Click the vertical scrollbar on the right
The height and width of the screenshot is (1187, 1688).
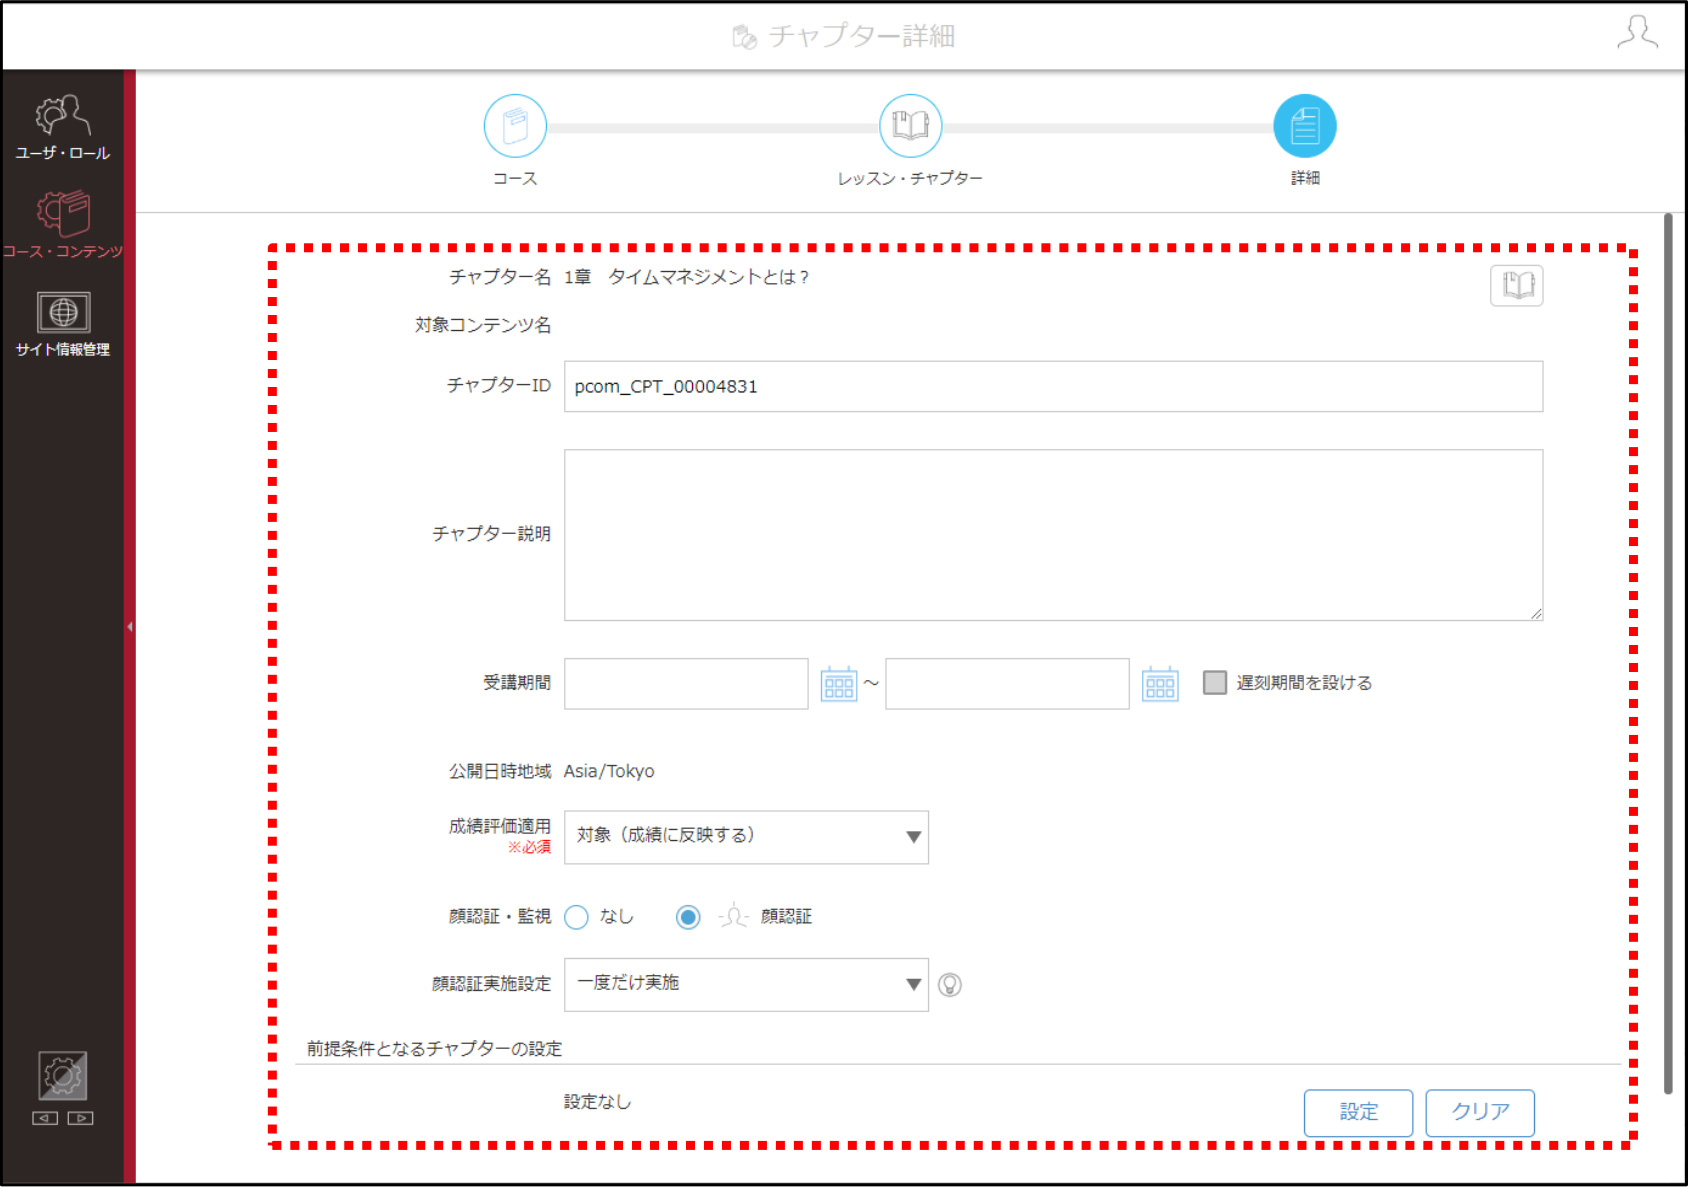click(1668, 654)
